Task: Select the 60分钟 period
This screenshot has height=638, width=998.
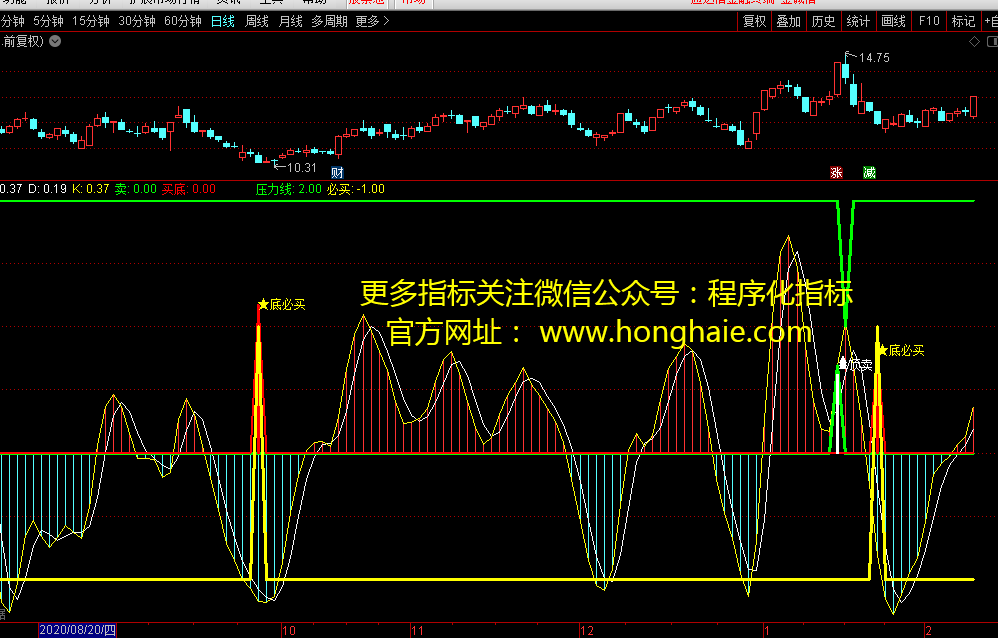Action: point(182,21)
